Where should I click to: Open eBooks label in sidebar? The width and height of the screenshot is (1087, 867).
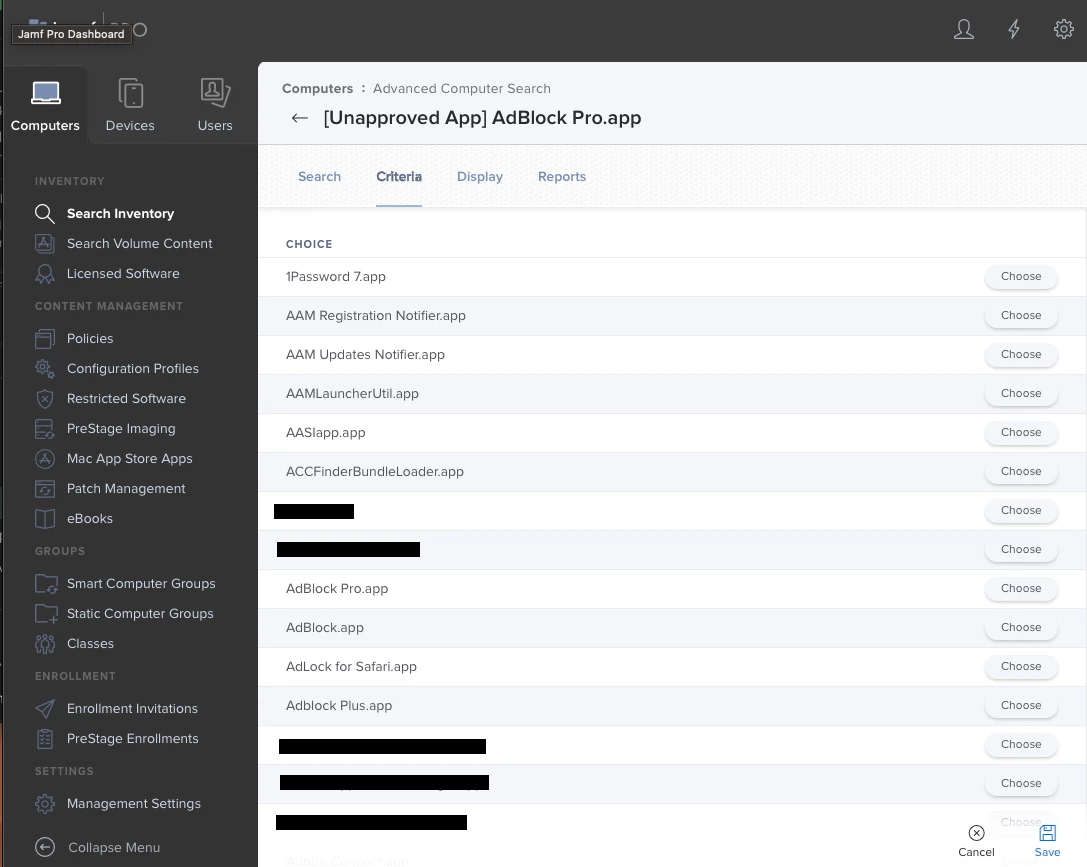[x=89, y=518]
